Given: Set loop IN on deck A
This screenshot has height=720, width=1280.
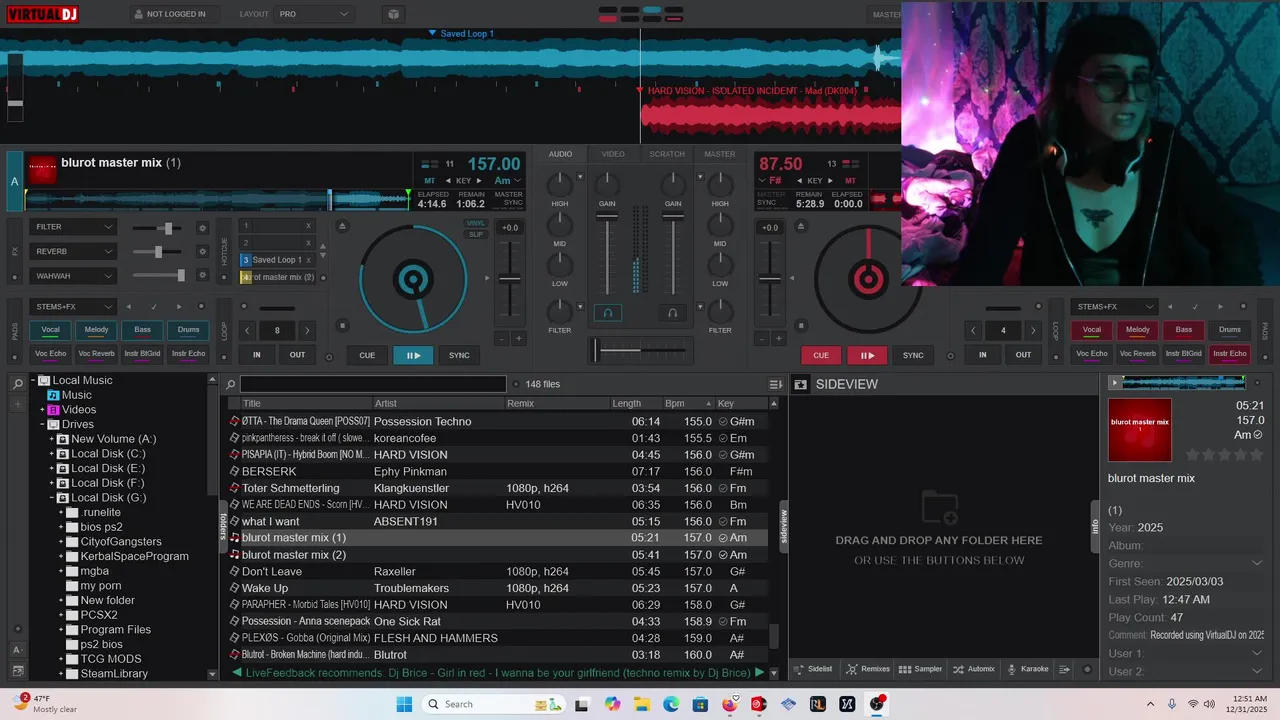Looking at the screenshot, I should (257, 355).
